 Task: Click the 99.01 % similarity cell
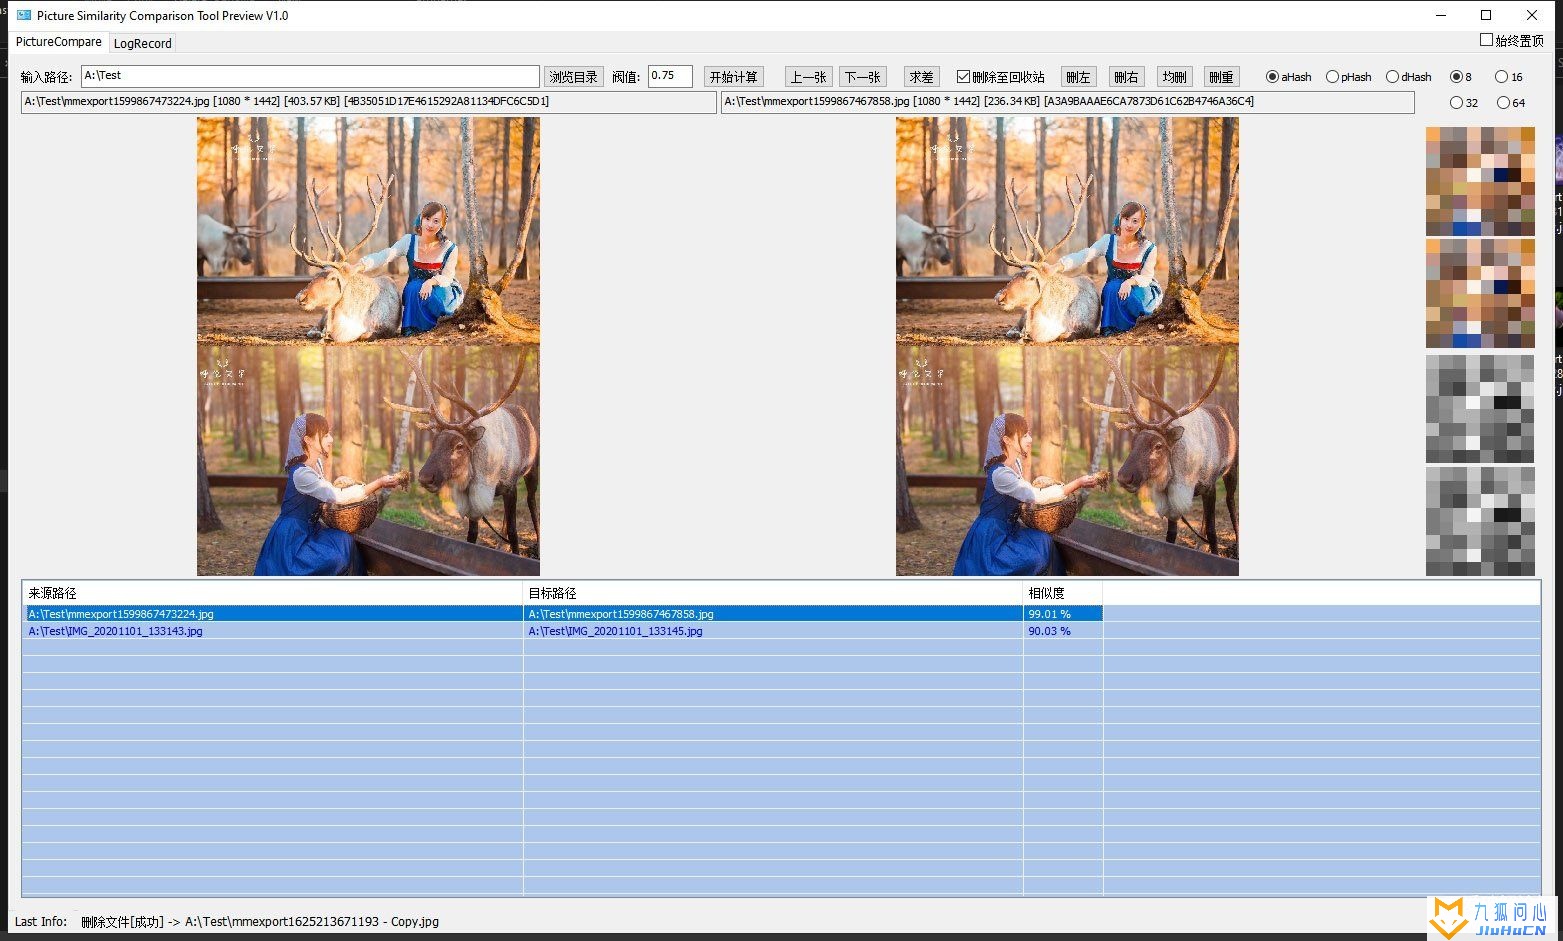(x=1063, y=614)
